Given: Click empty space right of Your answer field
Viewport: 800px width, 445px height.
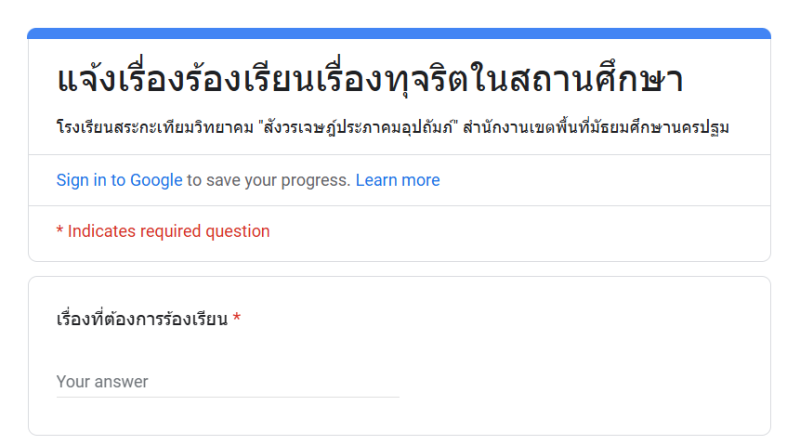Looking at the screenshot, I should [x=582, y=382].
